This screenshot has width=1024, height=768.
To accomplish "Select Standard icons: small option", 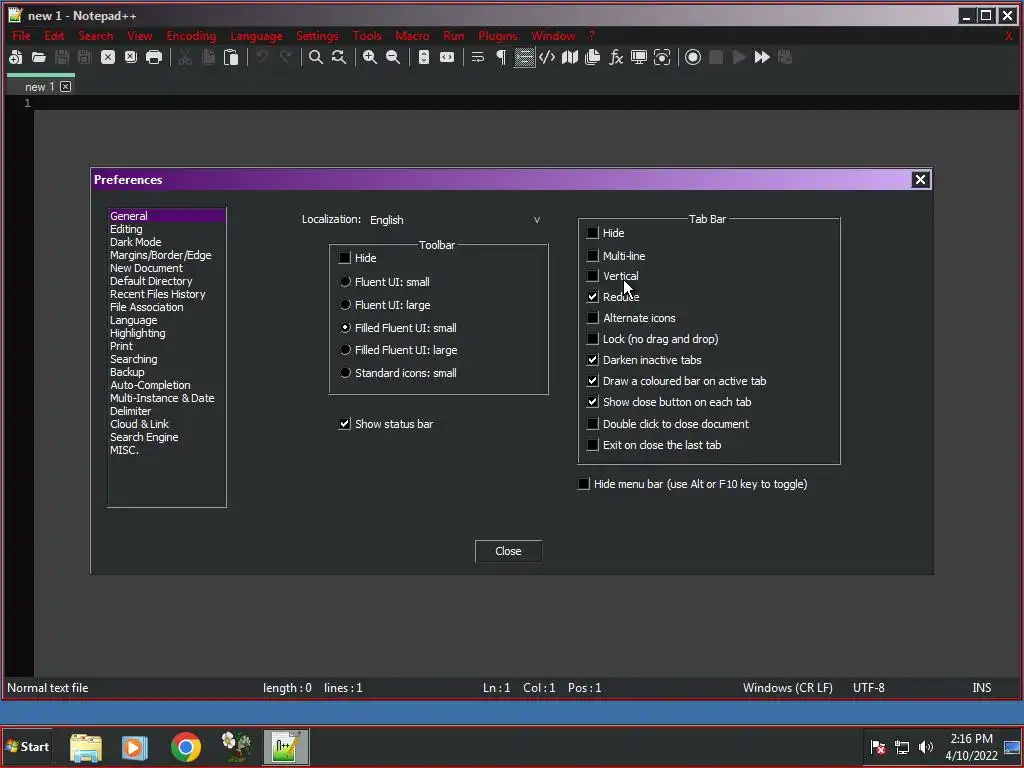I will point(345,373).
